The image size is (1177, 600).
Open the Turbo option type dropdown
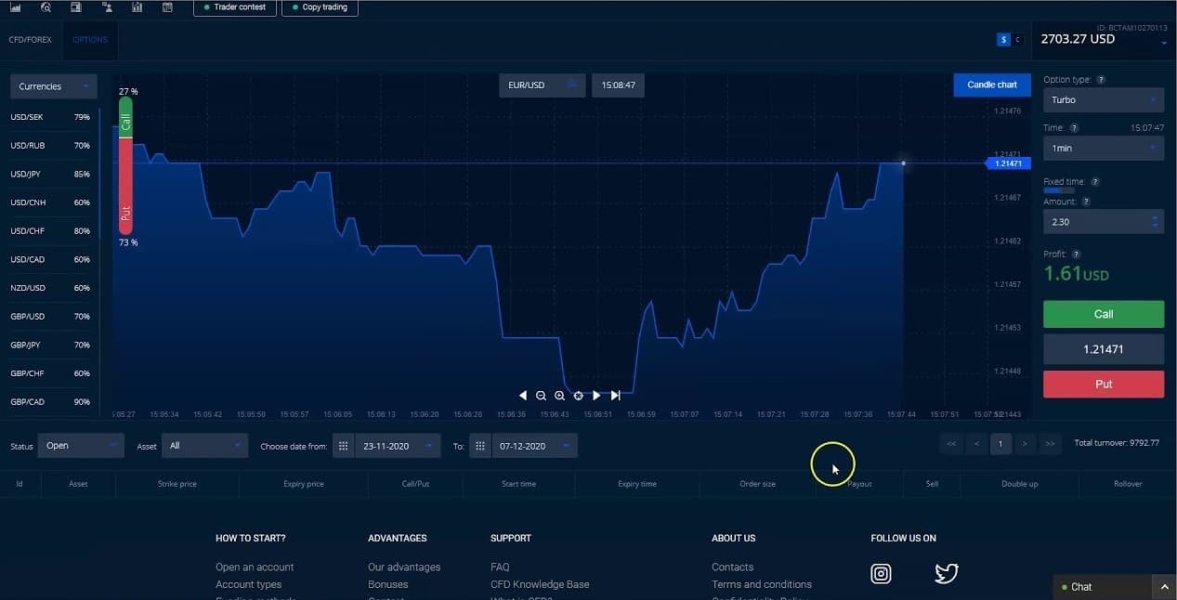[1103, 100]
